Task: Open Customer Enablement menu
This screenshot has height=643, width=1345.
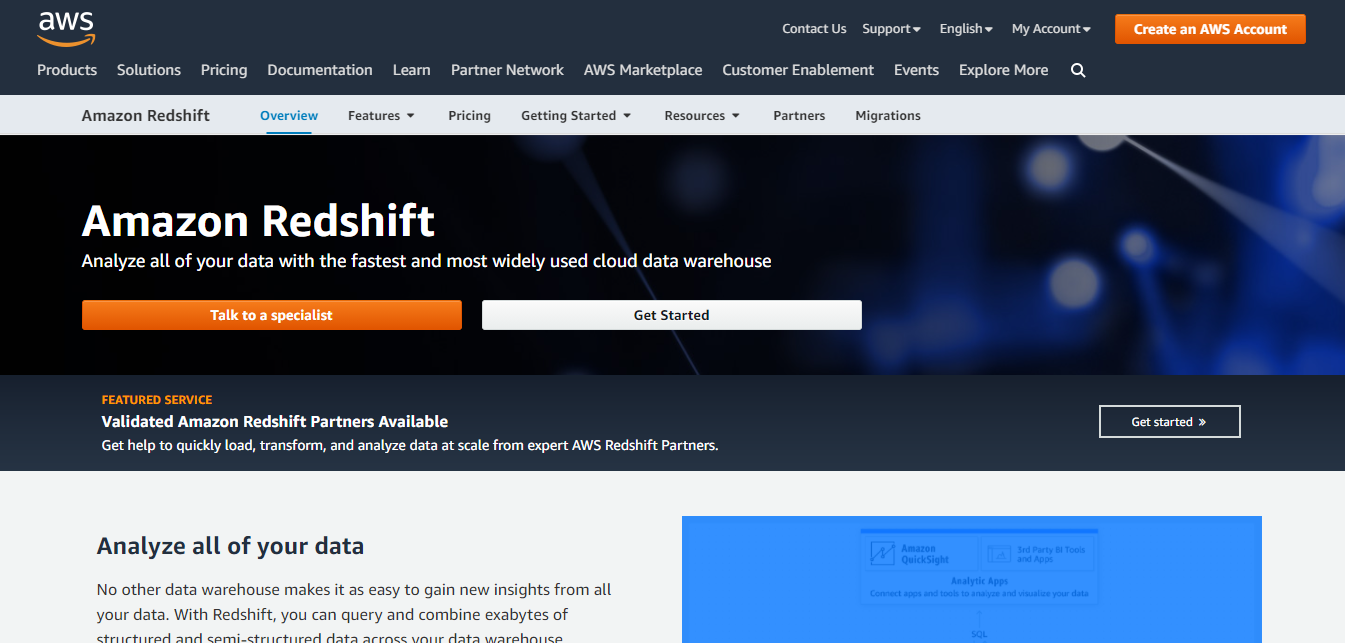Action: (x=798, y=70)
